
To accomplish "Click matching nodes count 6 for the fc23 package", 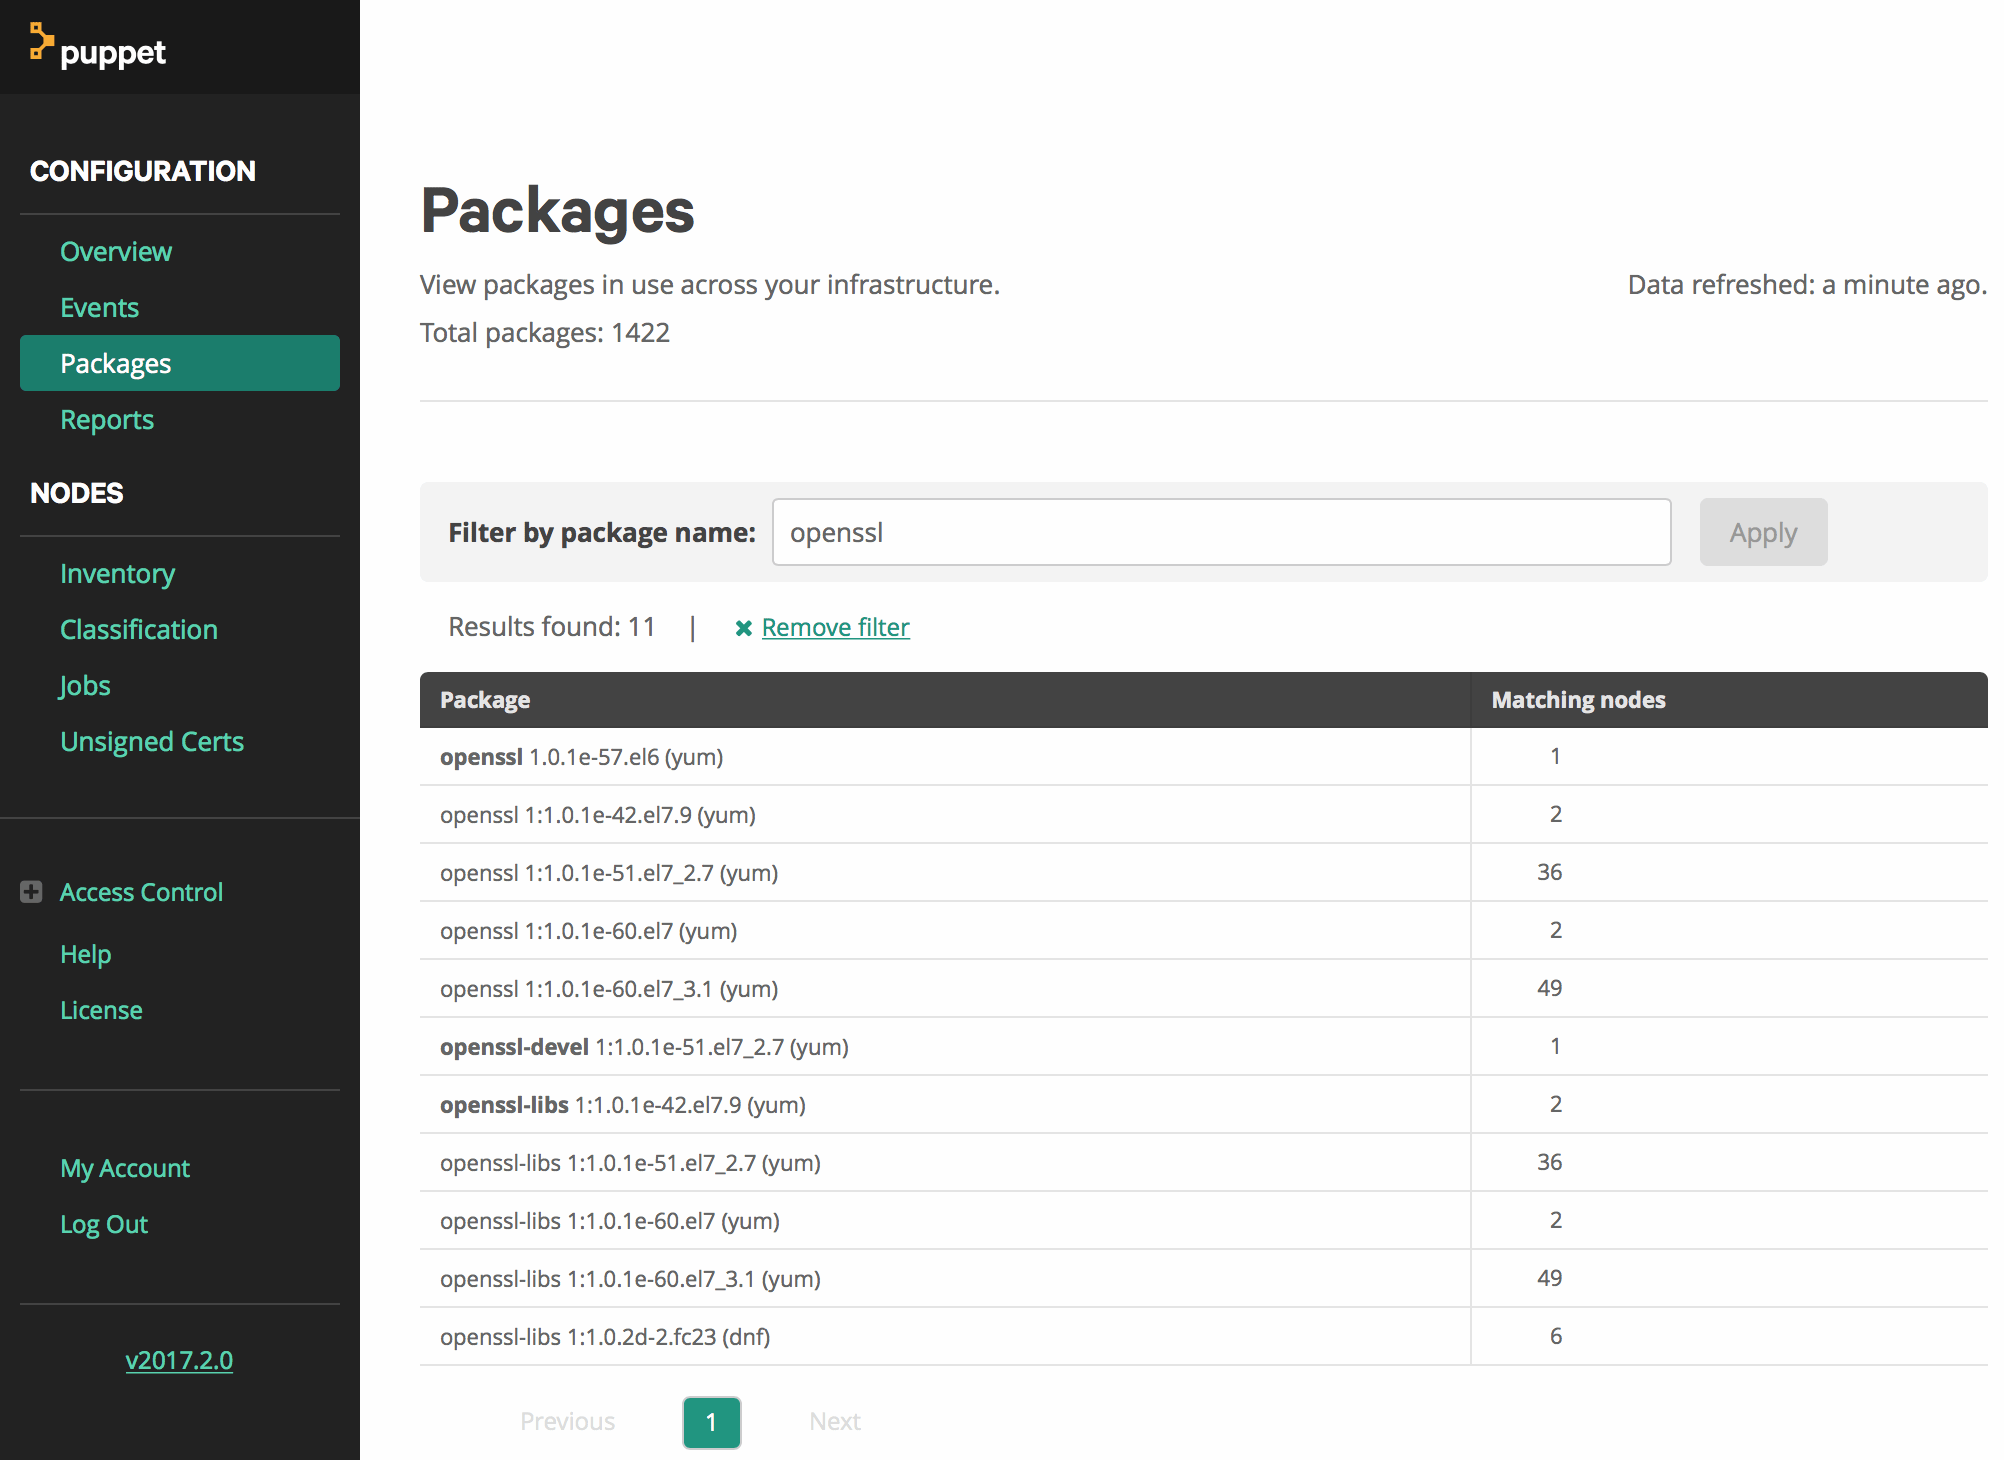I will [x=1556, y=1336].
